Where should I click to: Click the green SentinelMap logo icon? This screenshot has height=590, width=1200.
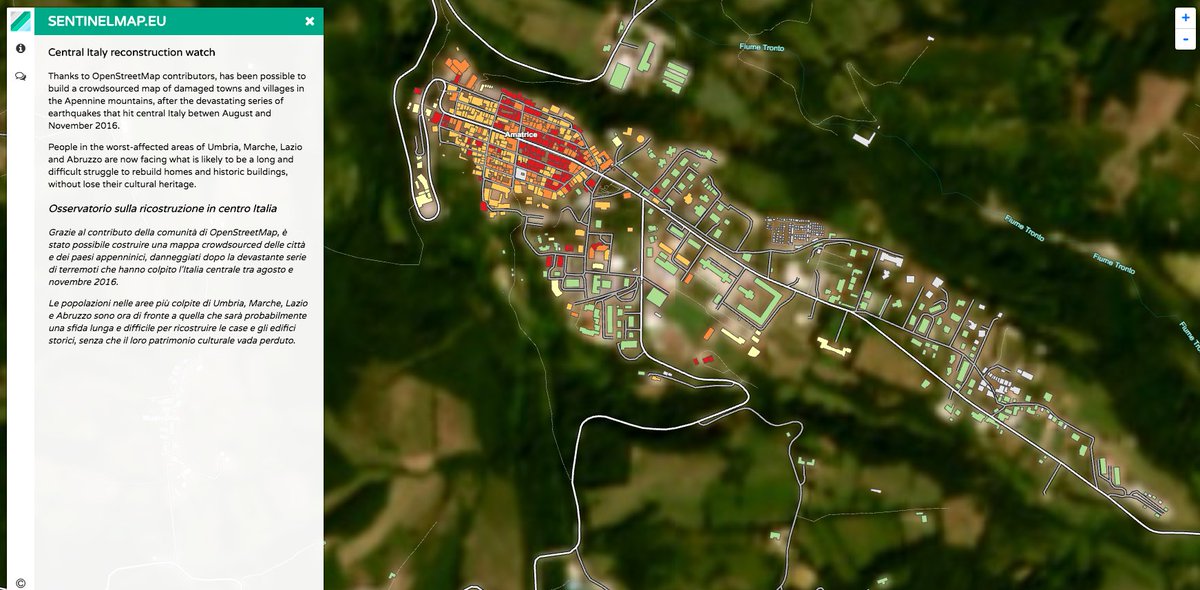(20, 20)
